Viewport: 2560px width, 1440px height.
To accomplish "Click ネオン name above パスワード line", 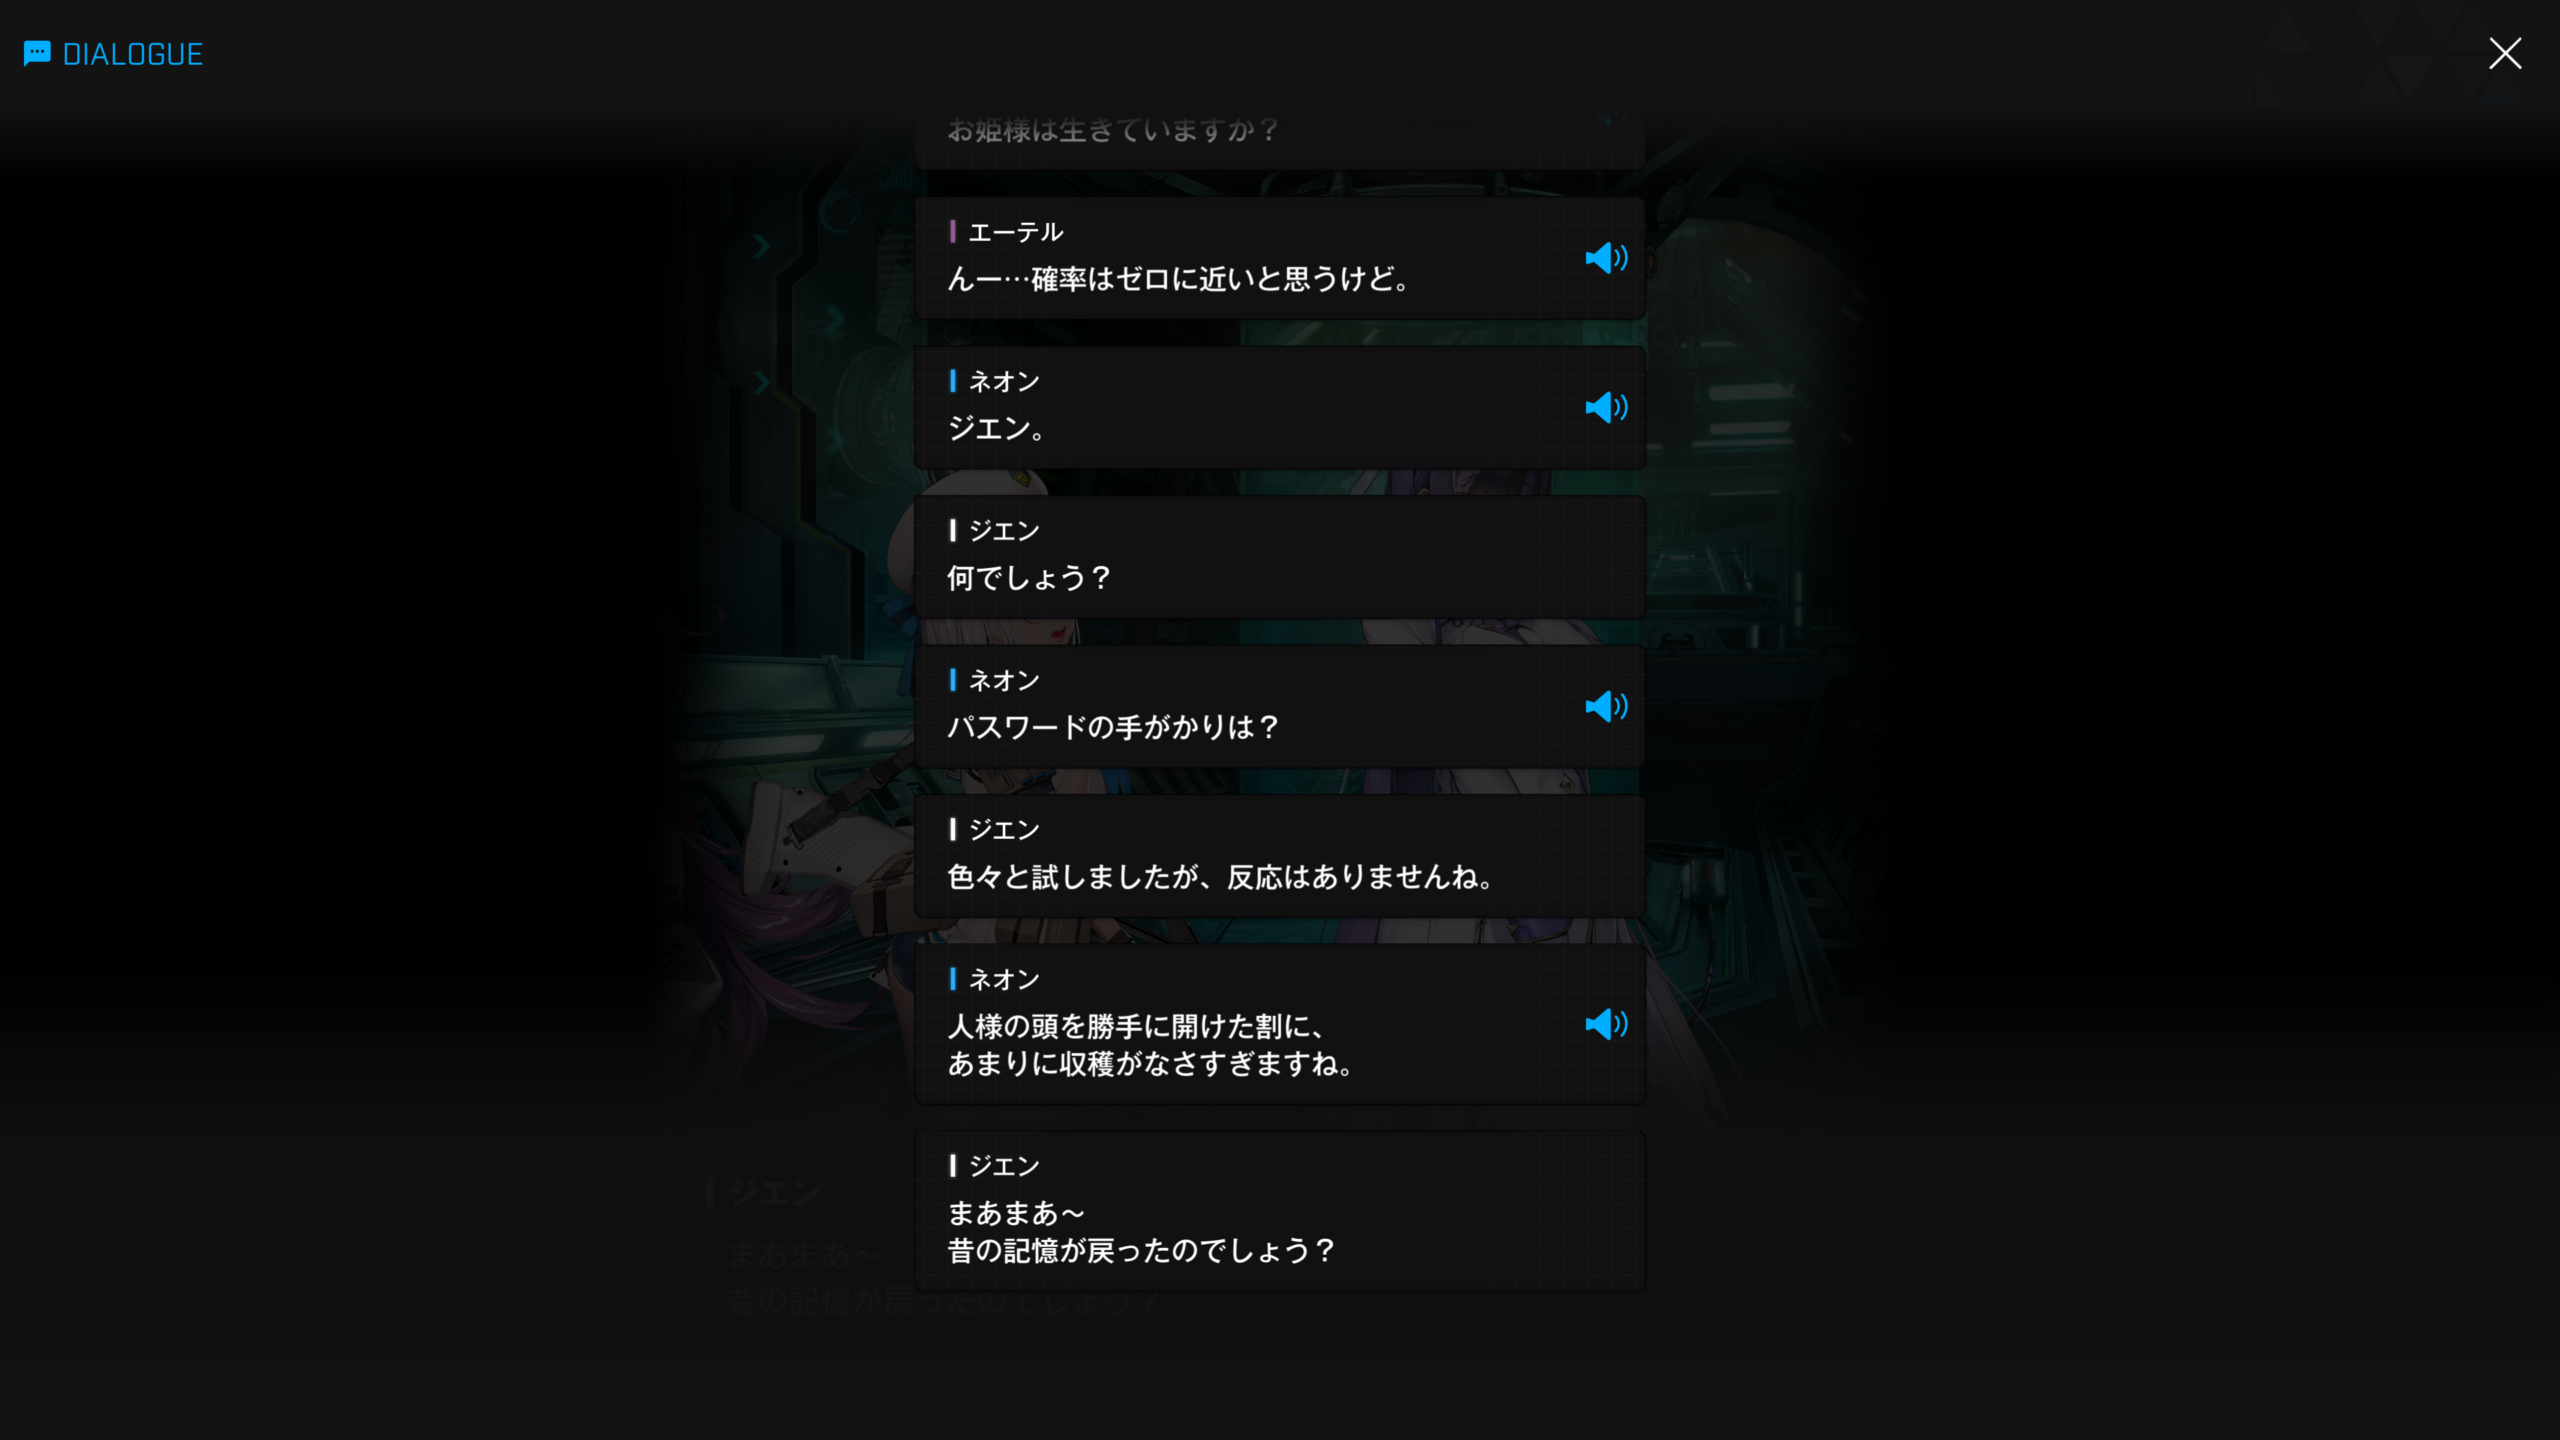I will 1004,680.
